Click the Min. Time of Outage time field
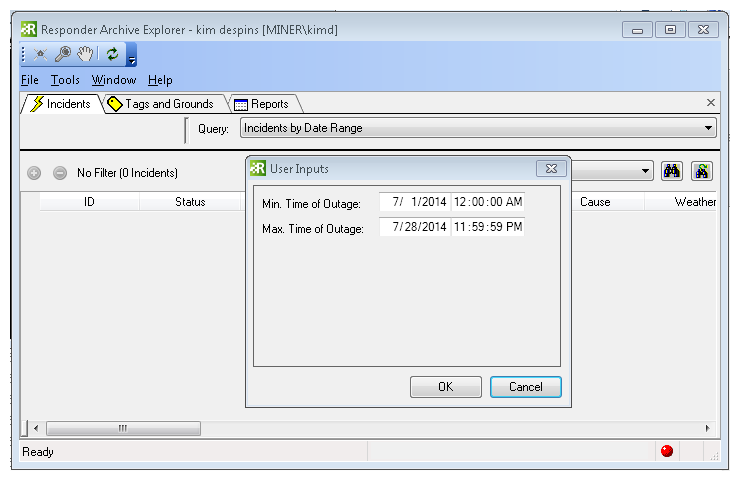Image resolution: width=740 pixels, height=481 pixels. 488,202
